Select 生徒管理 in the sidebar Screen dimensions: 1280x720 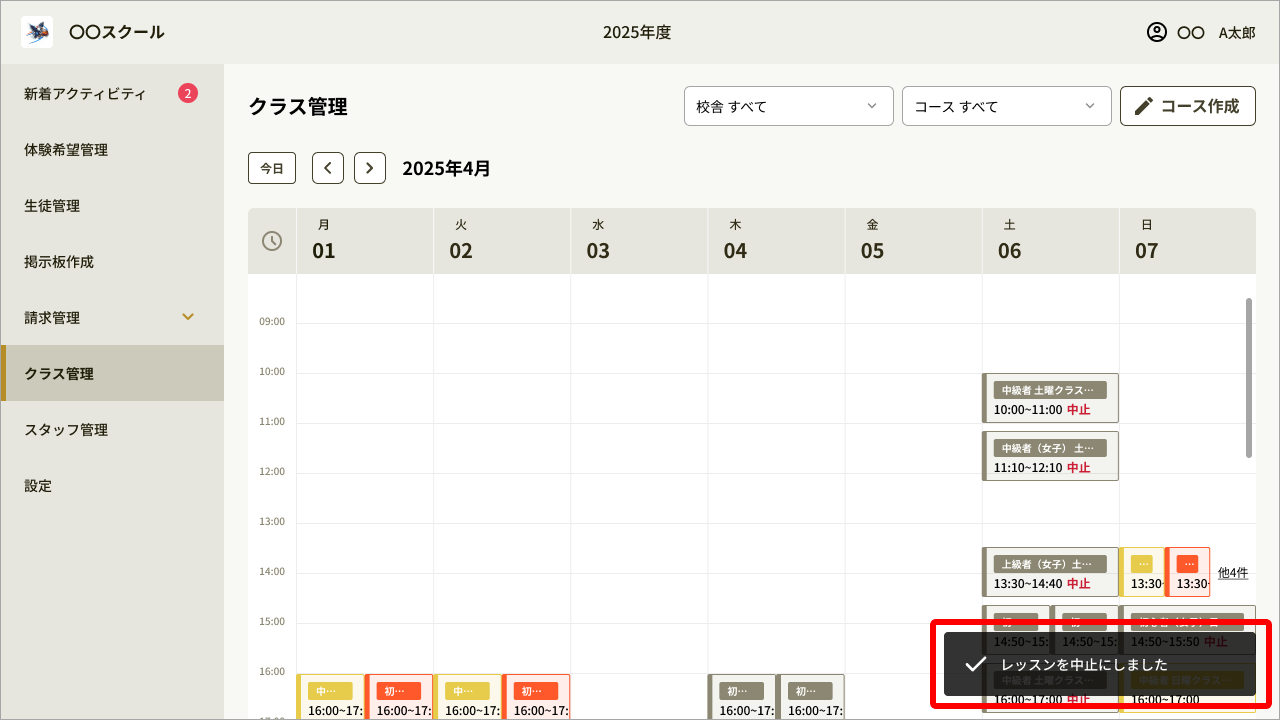tap(52, 206)
